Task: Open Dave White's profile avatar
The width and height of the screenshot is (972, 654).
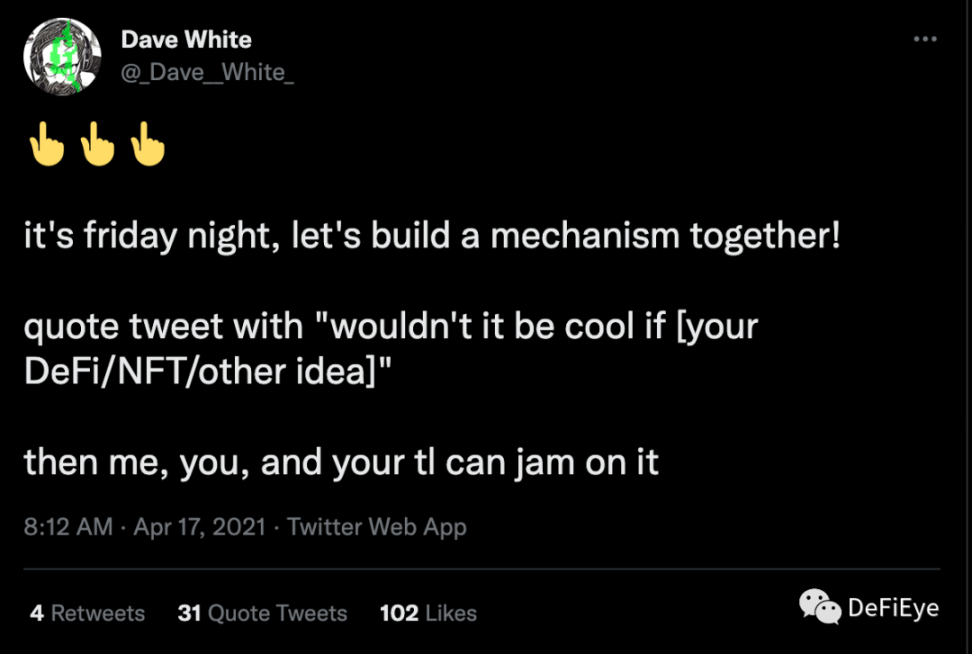Action: 60,56
